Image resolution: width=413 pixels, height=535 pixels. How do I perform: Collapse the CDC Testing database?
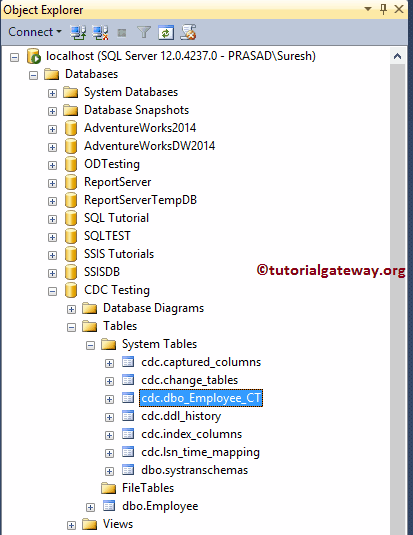[x=52, y=291]
